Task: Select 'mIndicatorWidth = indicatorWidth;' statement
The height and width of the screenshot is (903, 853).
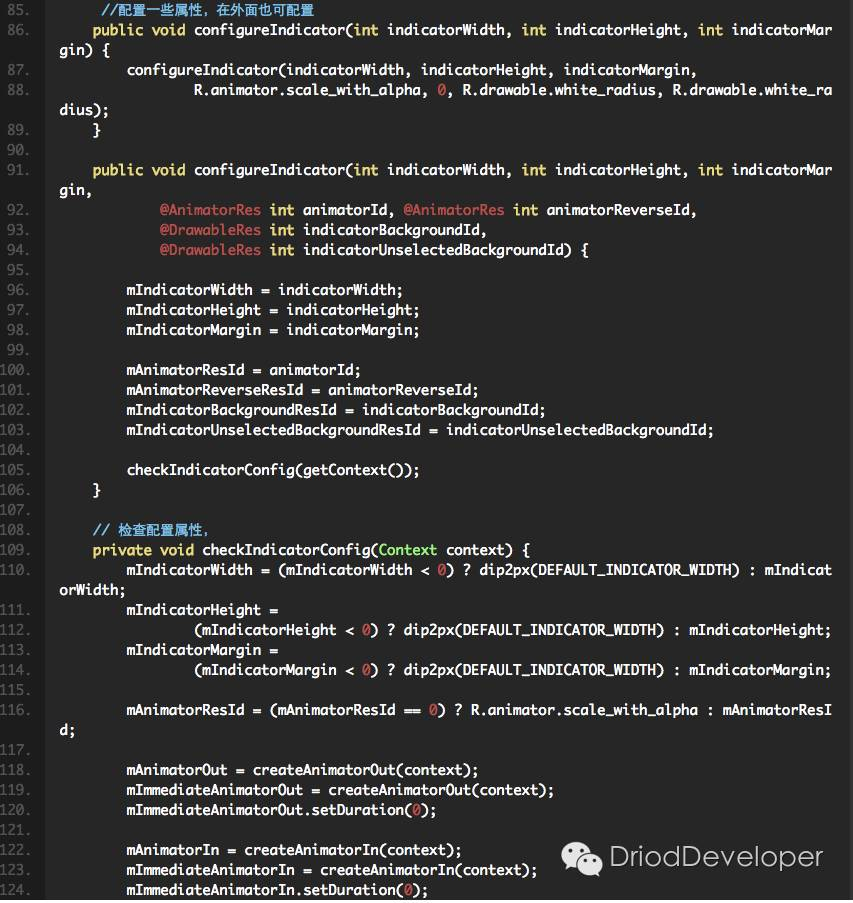Action: [264, 290]
